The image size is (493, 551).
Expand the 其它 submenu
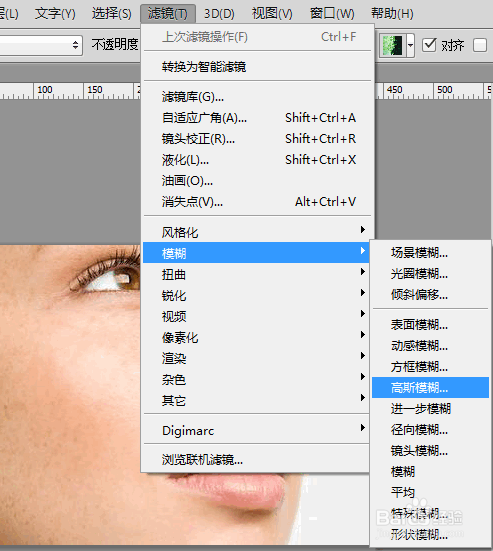click(256, 400)
